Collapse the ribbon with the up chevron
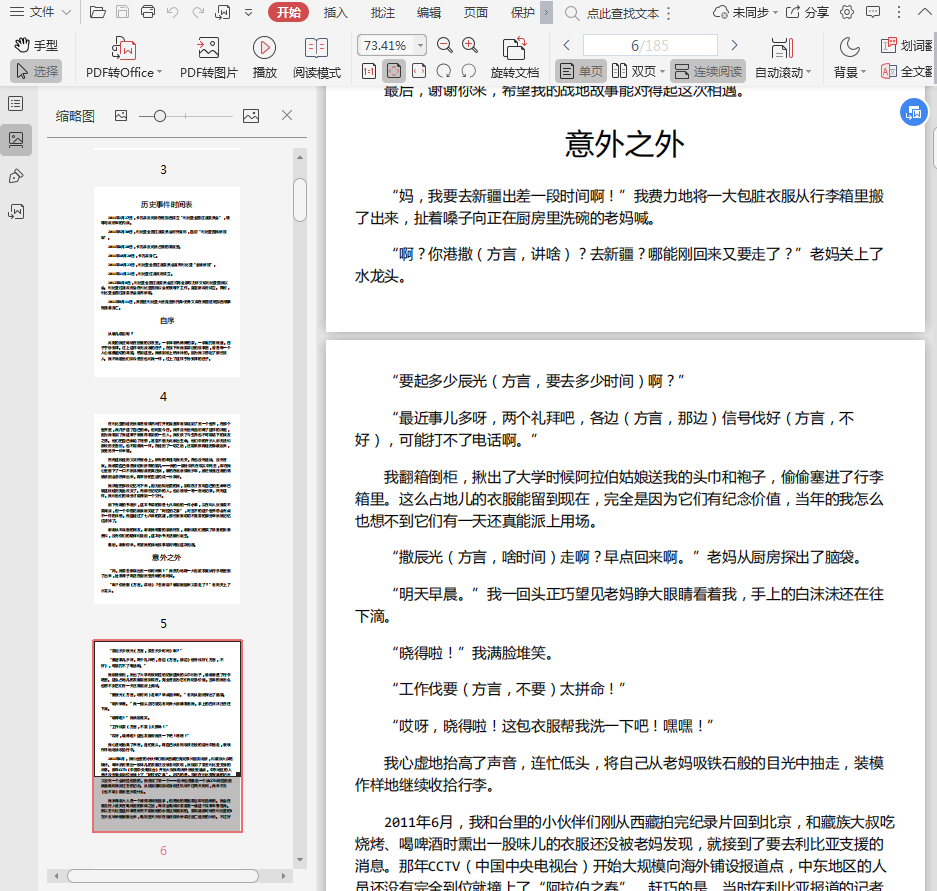The width and height of the screenshot is (937, 891). (924, 12)
